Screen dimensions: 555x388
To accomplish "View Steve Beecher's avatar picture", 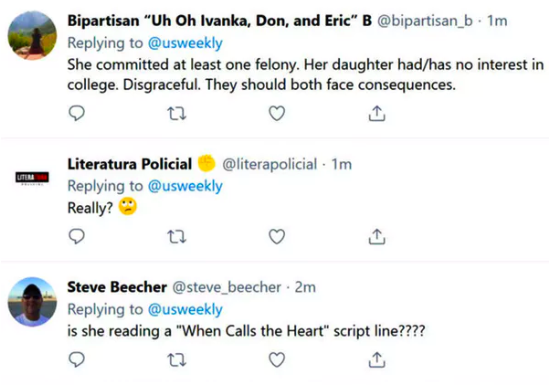I will [32, 302].
